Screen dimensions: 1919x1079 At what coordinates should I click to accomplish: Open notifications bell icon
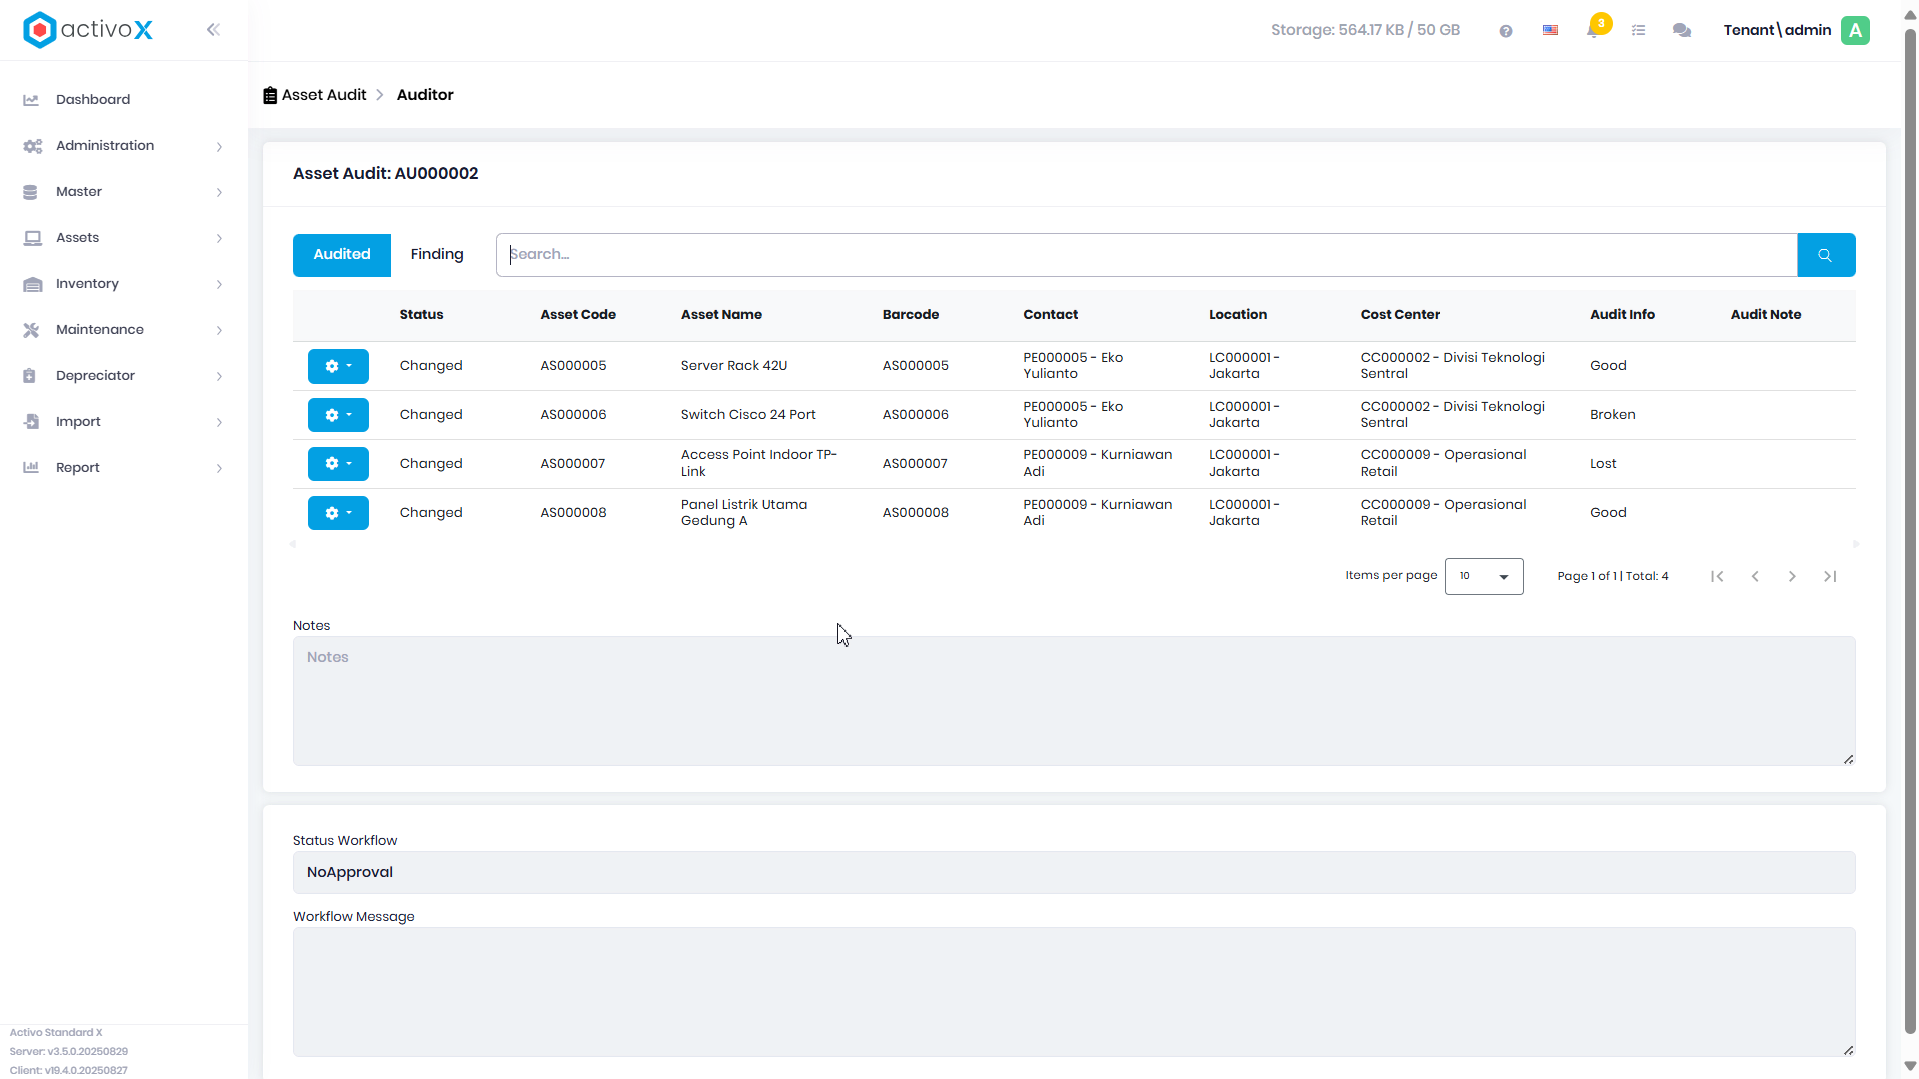(1593, 31)
